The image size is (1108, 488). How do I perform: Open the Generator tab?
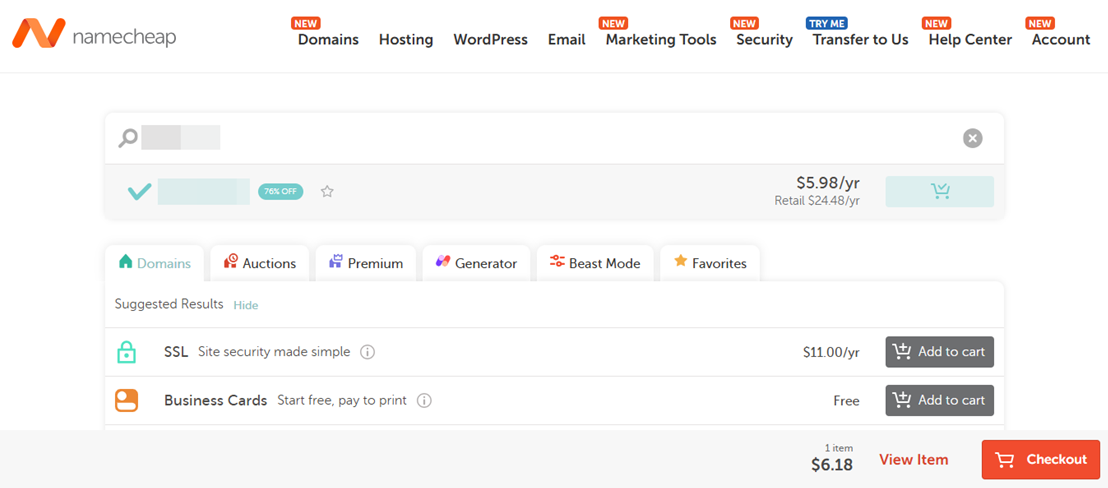(476, 263)
